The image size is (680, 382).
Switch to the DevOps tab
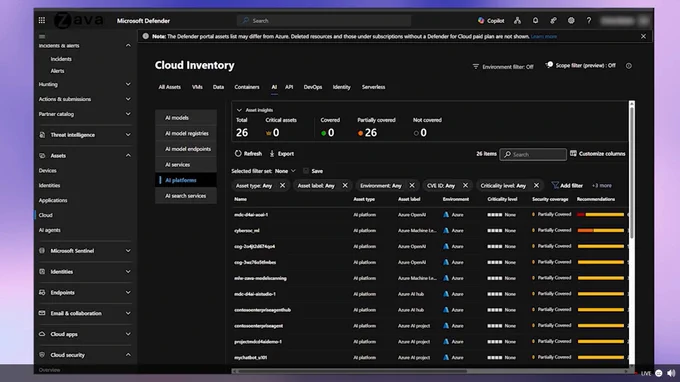tap(313, 87)
